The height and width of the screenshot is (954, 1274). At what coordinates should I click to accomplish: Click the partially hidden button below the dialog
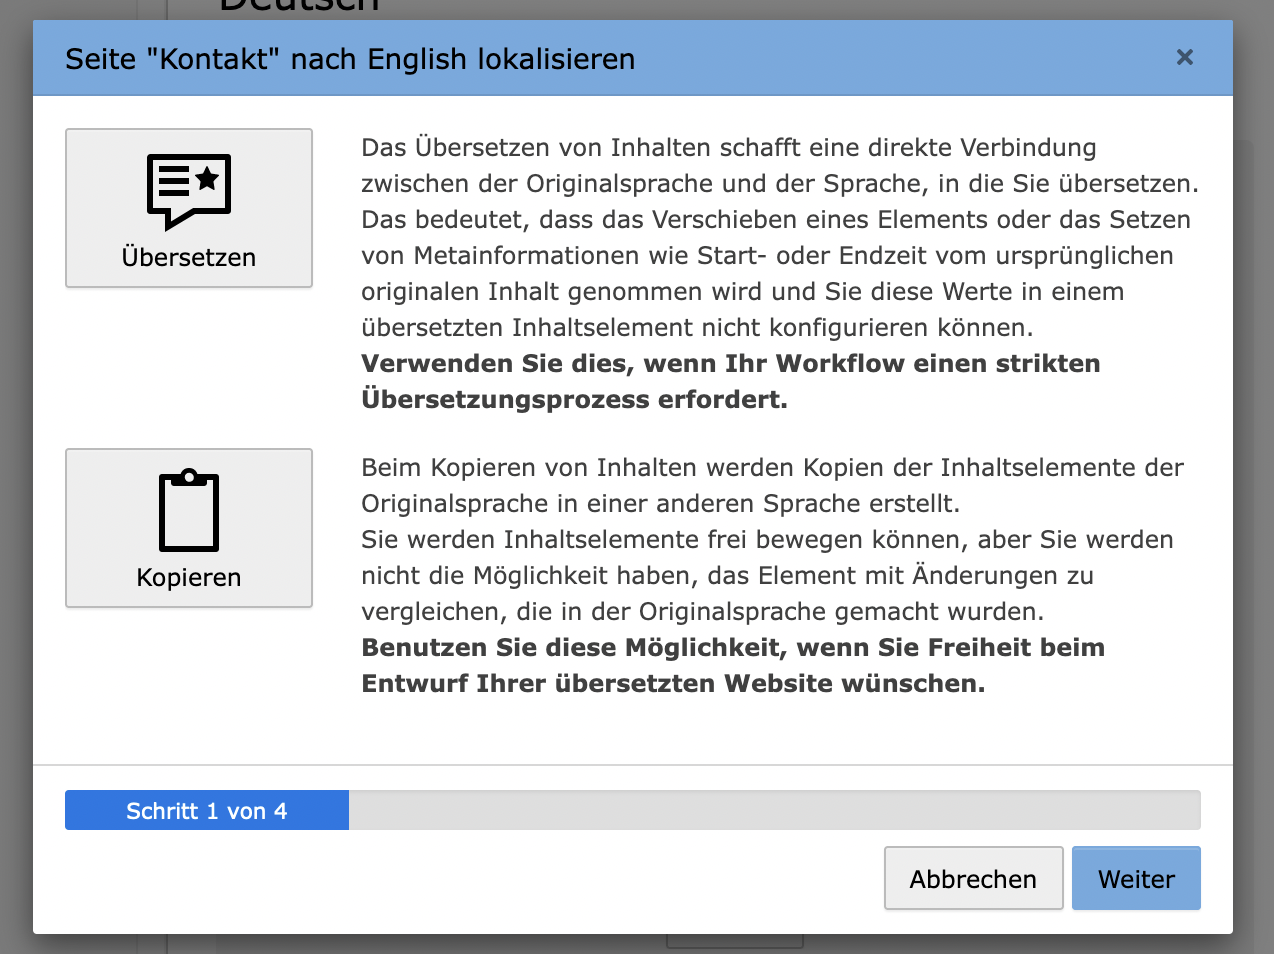tap(735, 942)
